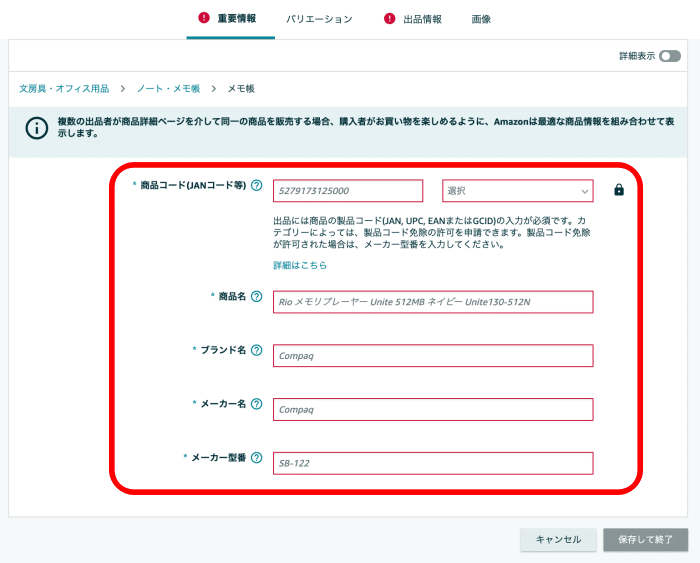Click the lock icon beside the 選択 dropdown
700x563 pixels.
pyautogui.click(x=619, y=190)
